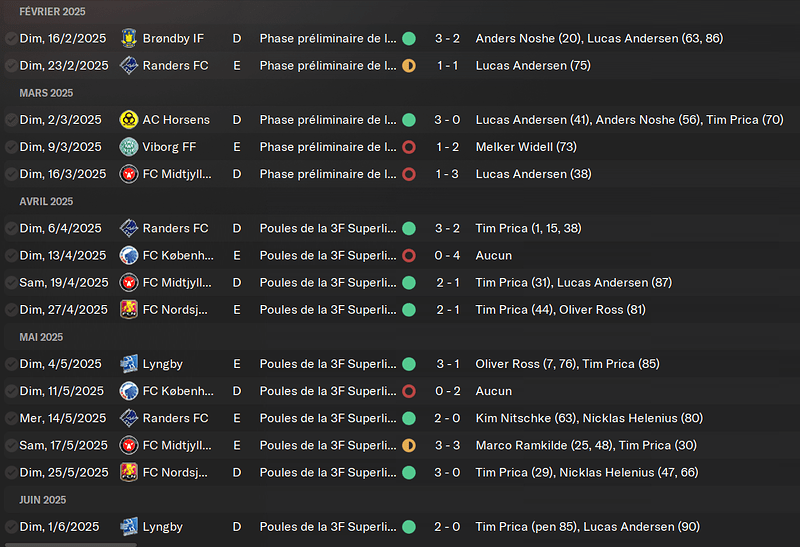Screen dimensions: 800x547
Task: Click the red loss indicator for 9/3/2025 match
Action: (408, 147)
